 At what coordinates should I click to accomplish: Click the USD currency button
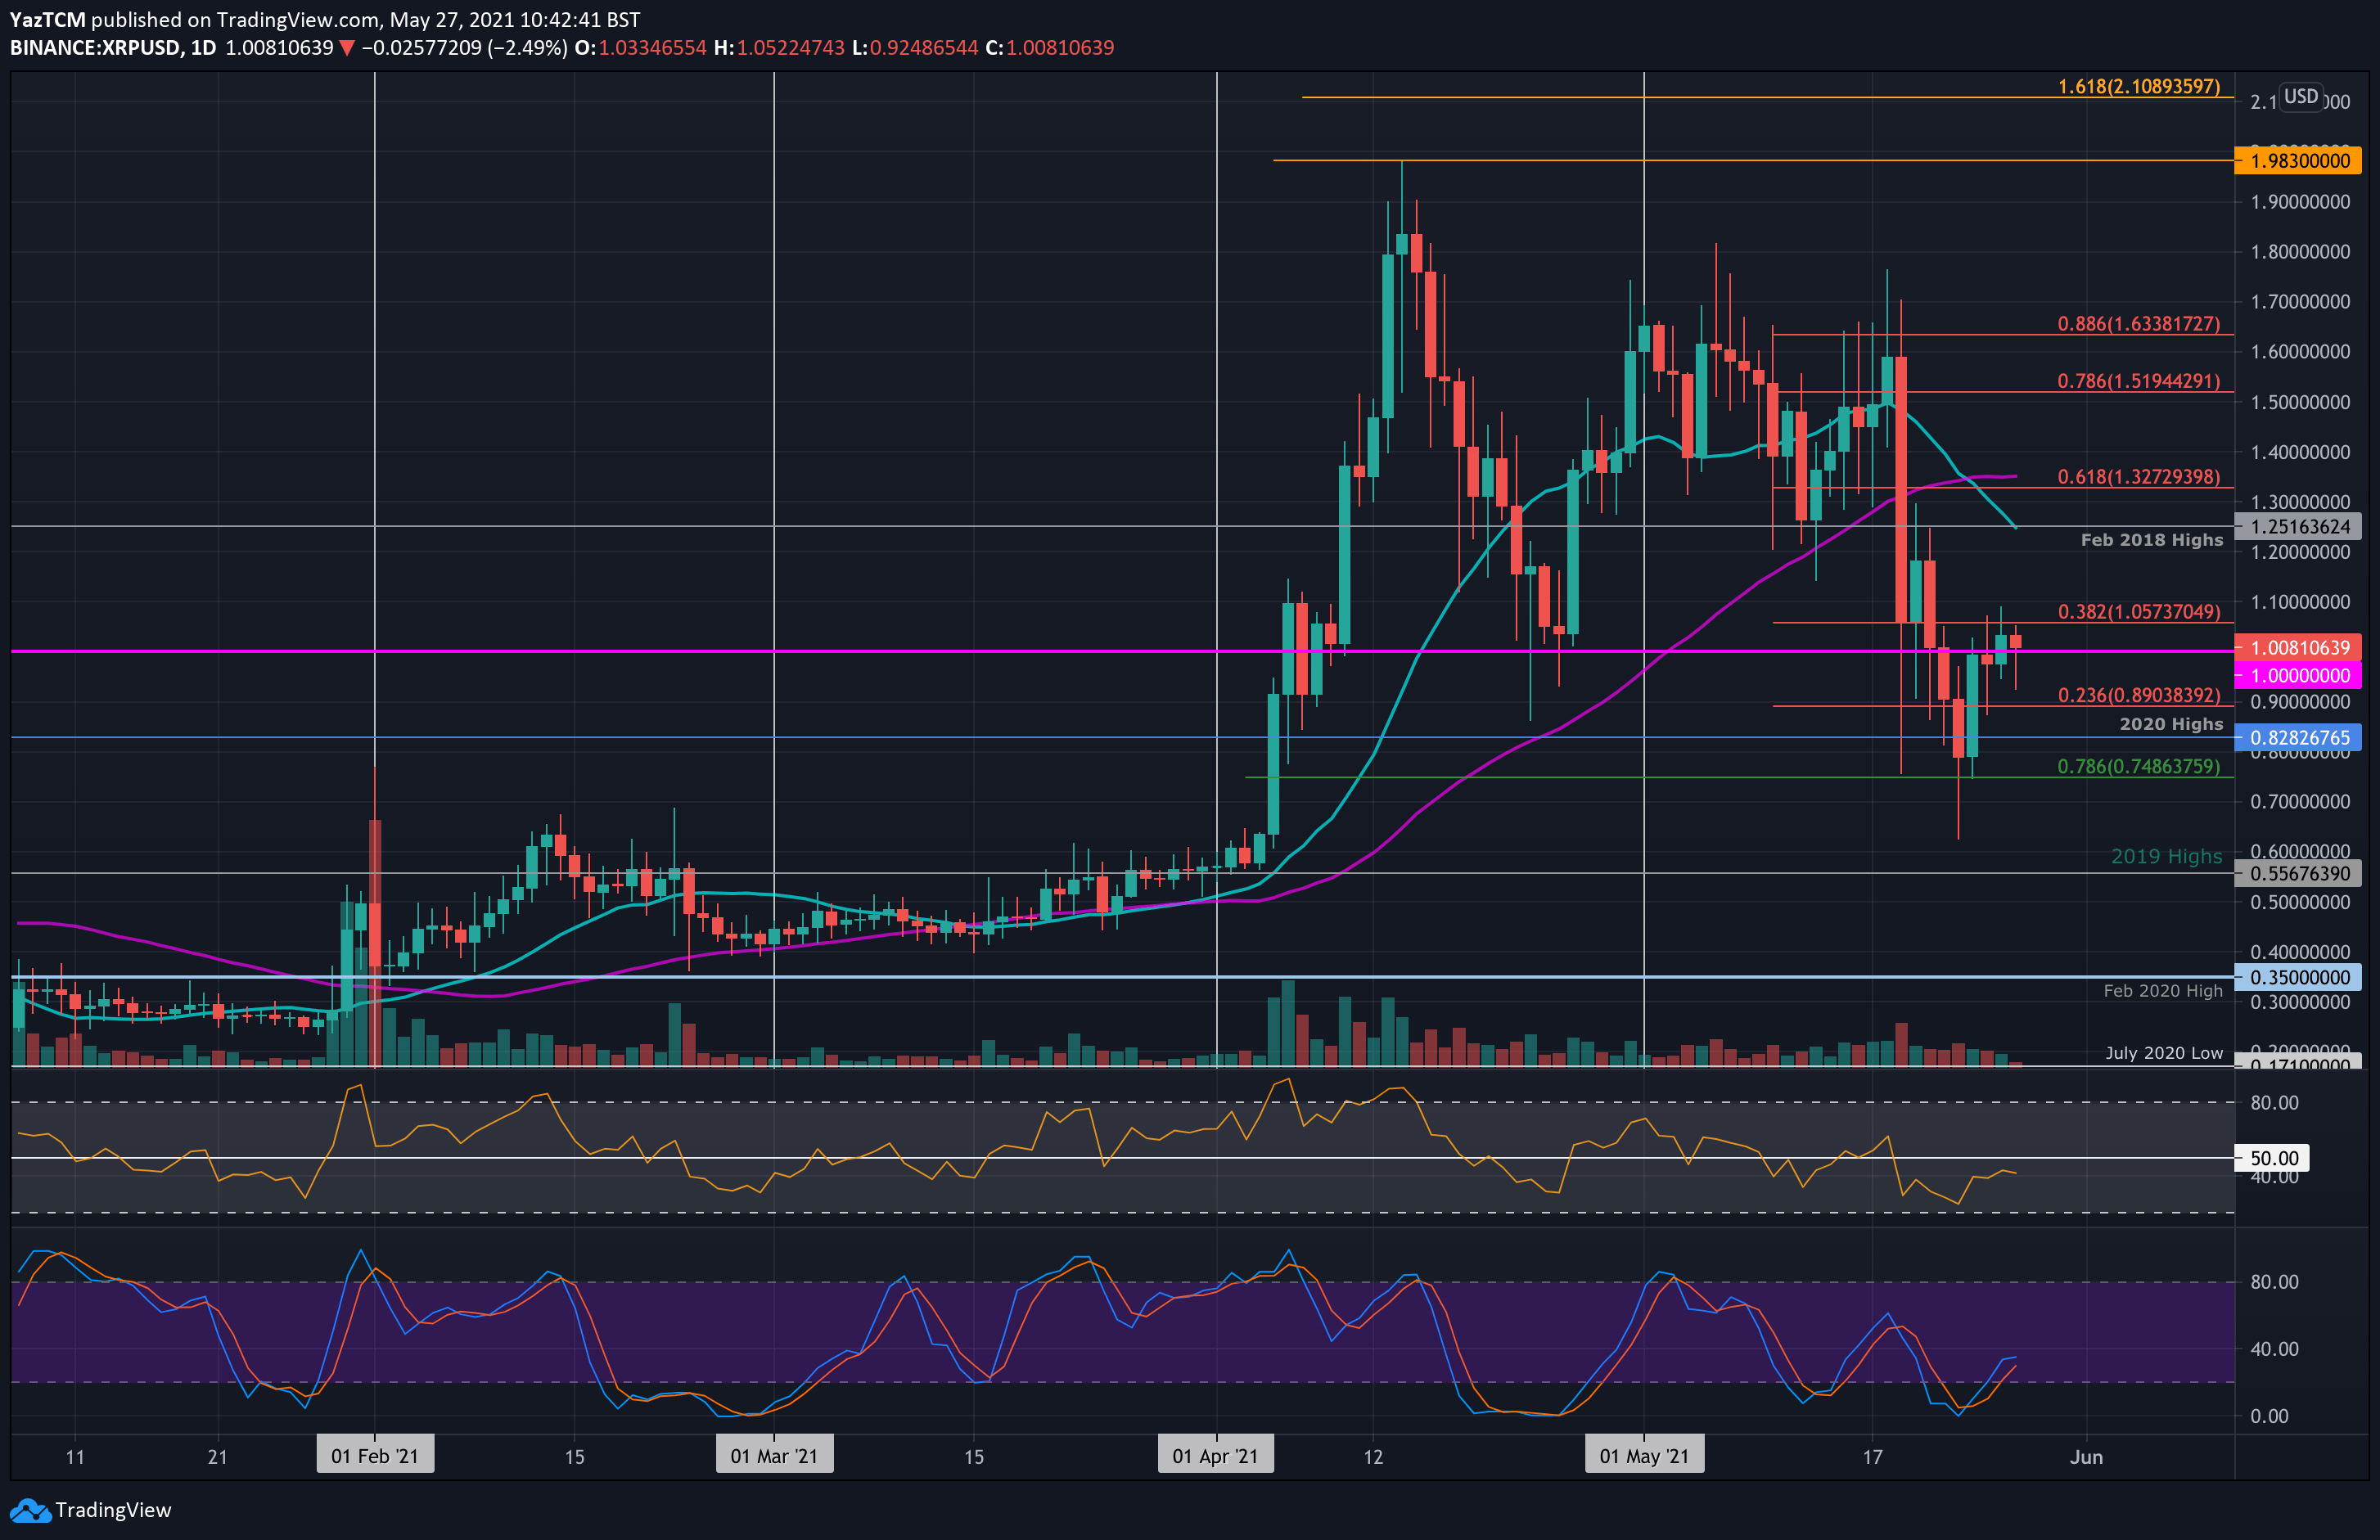click(2300, 96)
